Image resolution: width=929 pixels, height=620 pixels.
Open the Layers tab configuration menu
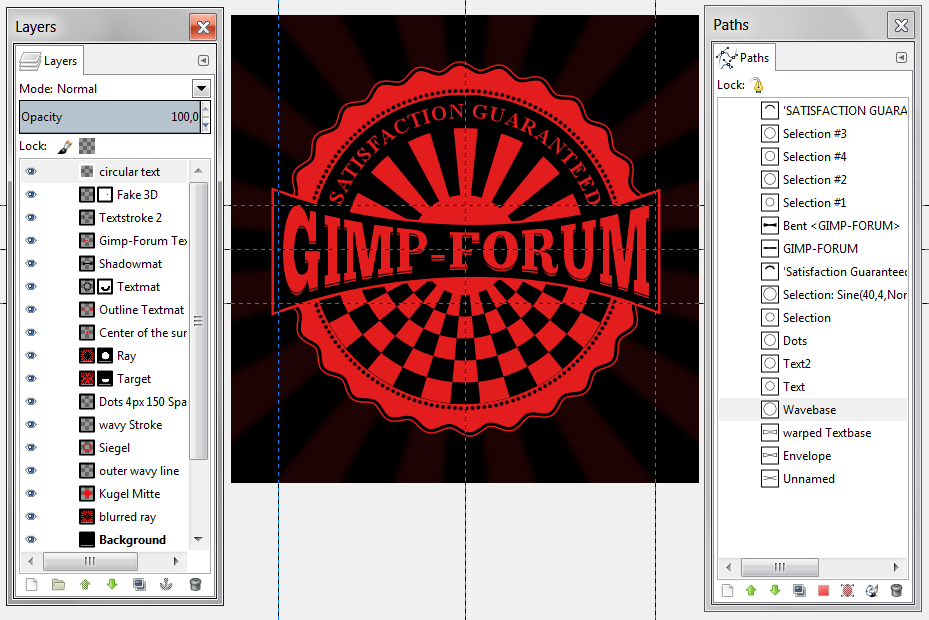click(x=203, y=60)
